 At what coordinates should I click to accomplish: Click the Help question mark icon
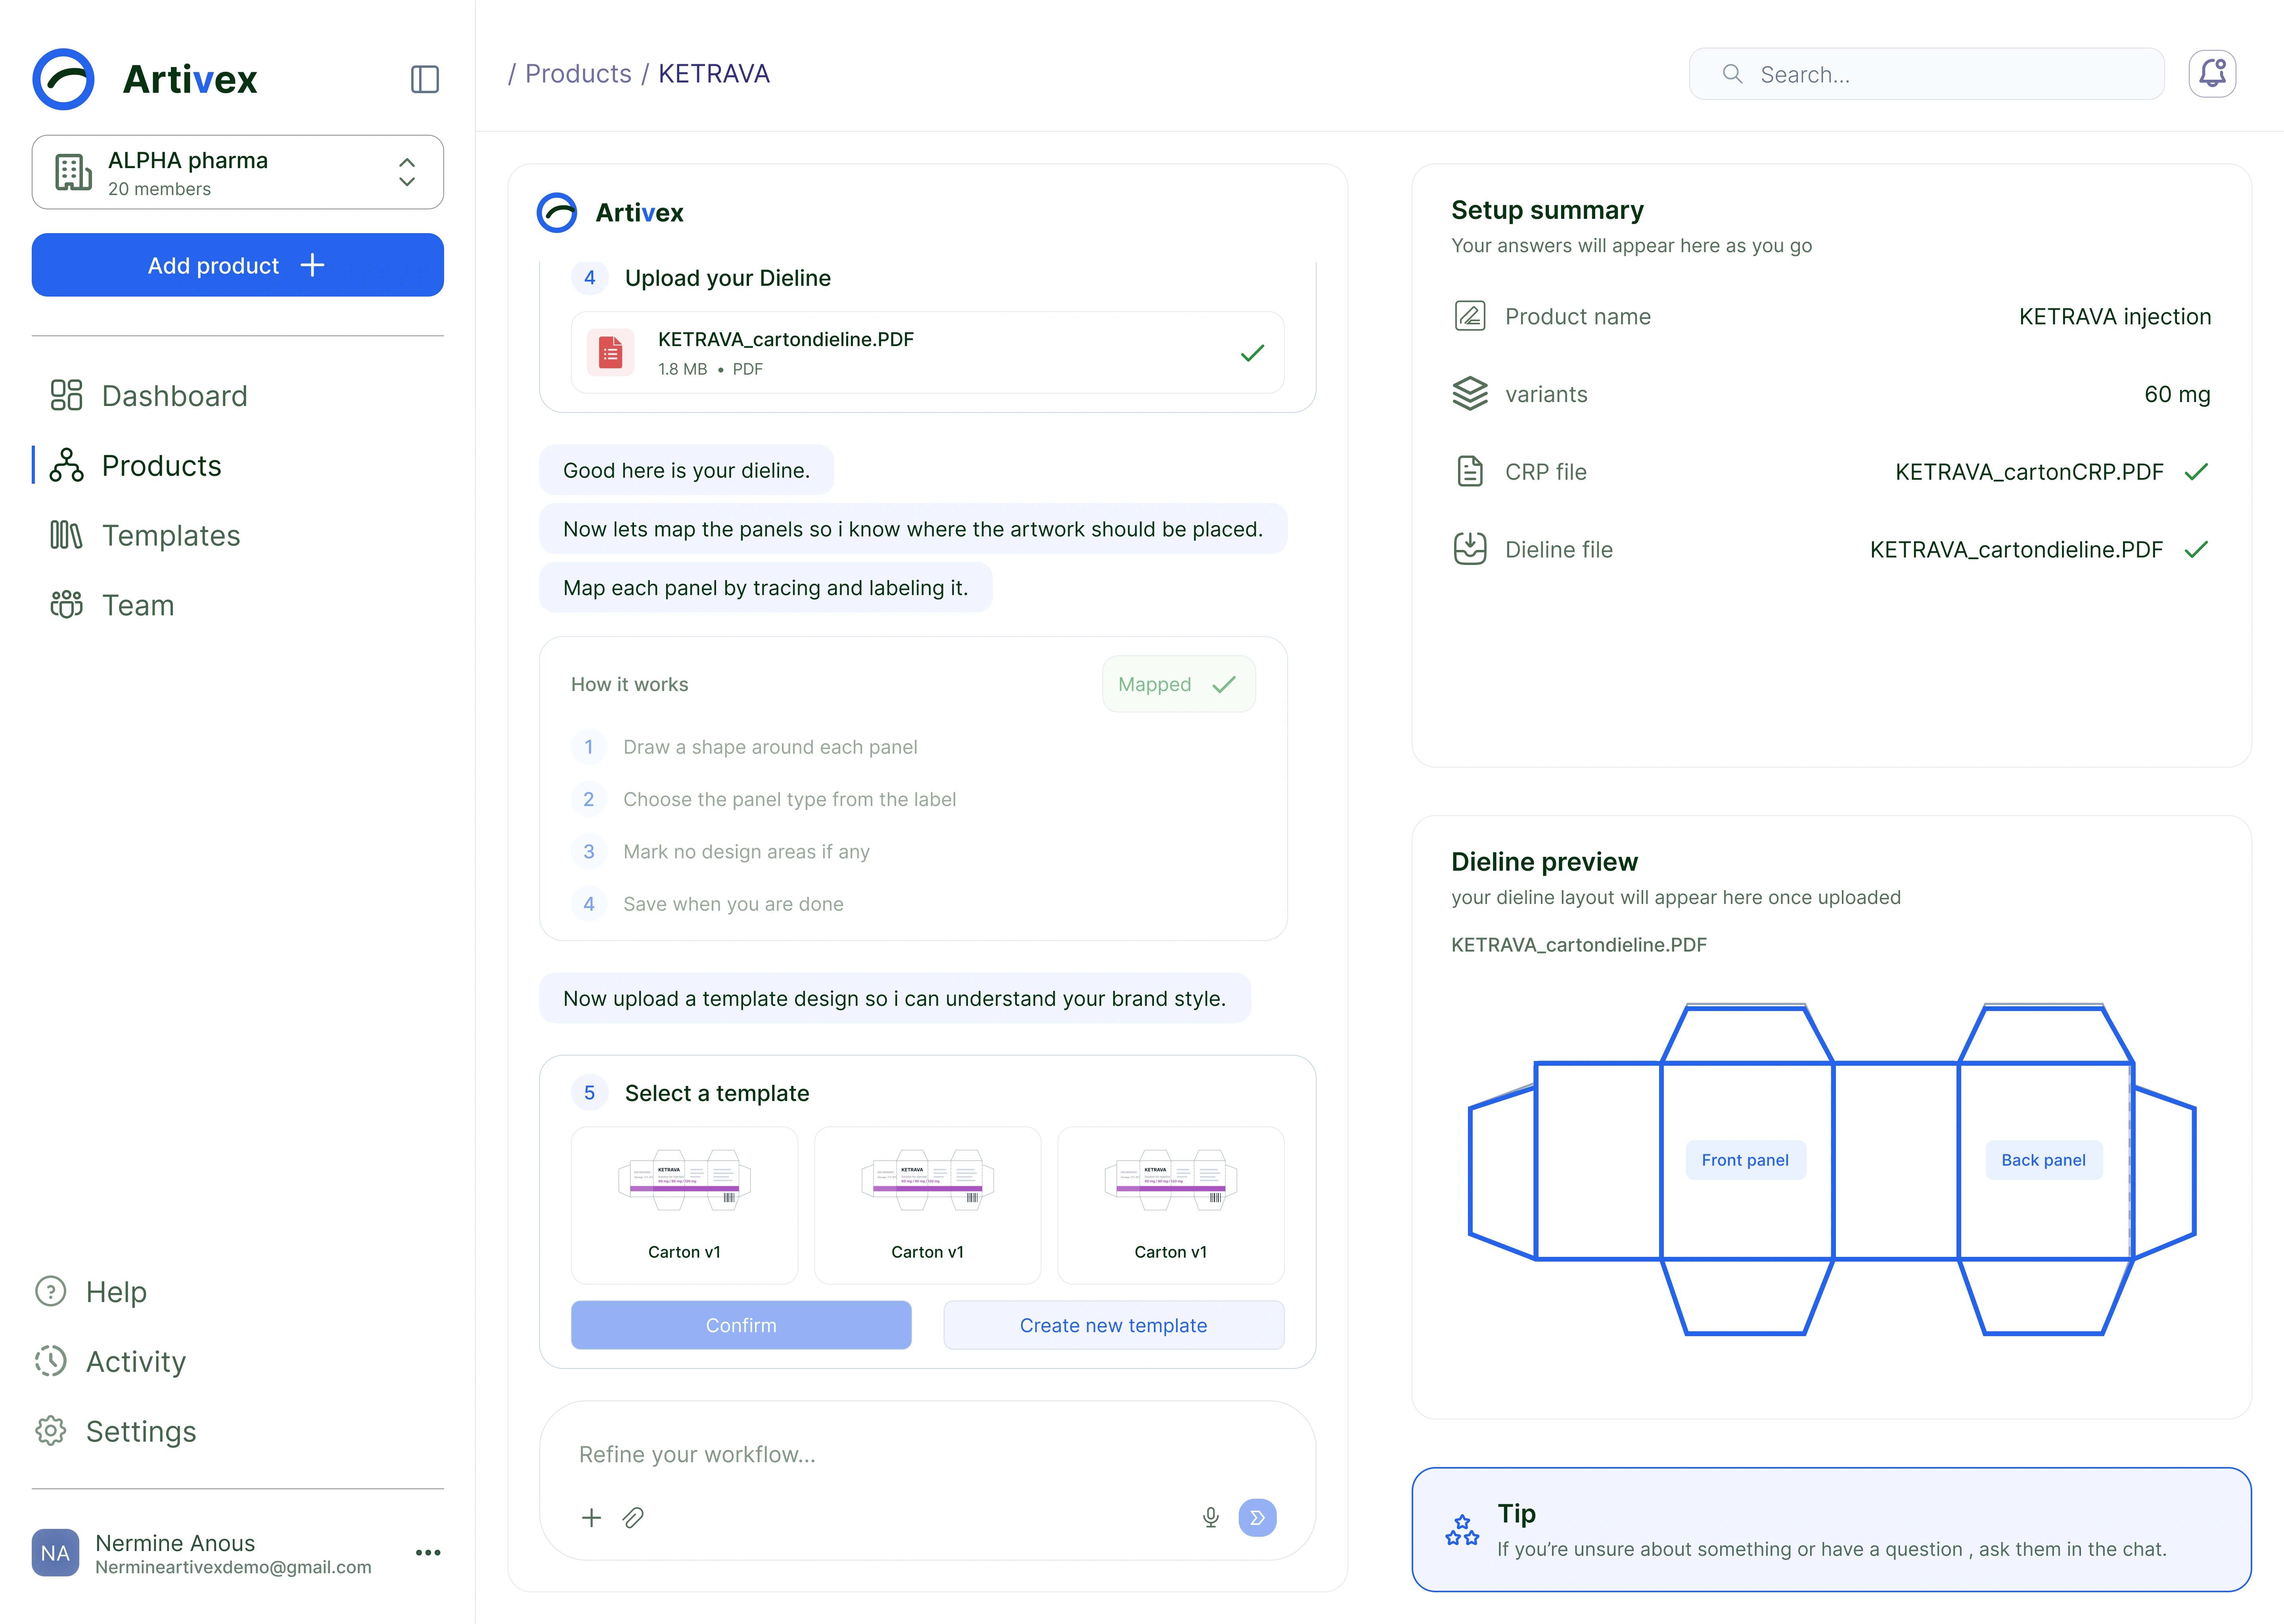point(51,1291)
